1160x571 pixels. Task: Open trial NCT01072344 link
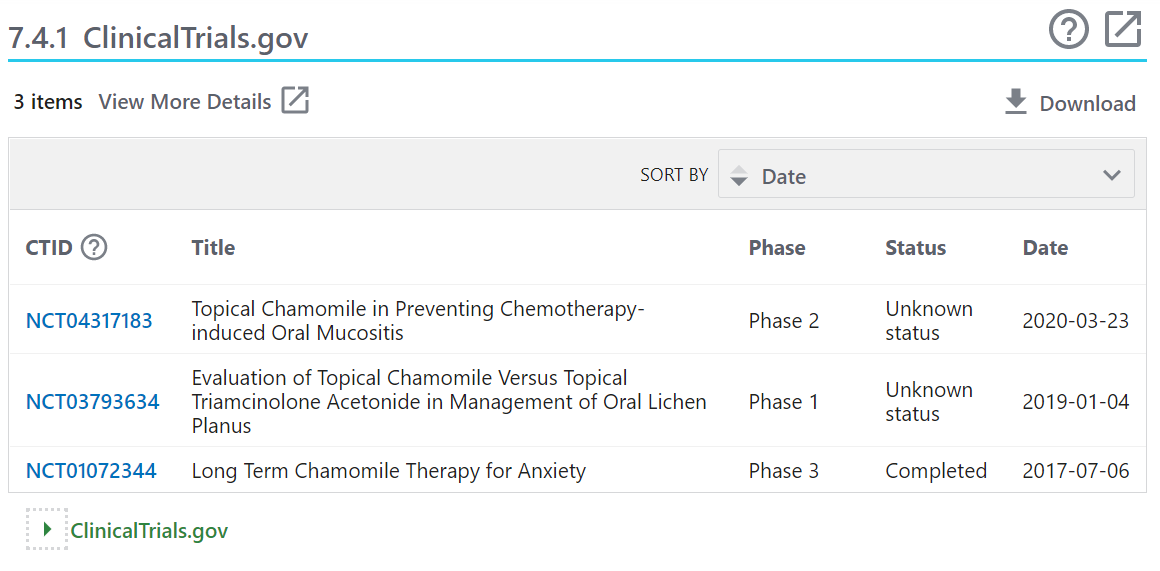click(91, 471)
